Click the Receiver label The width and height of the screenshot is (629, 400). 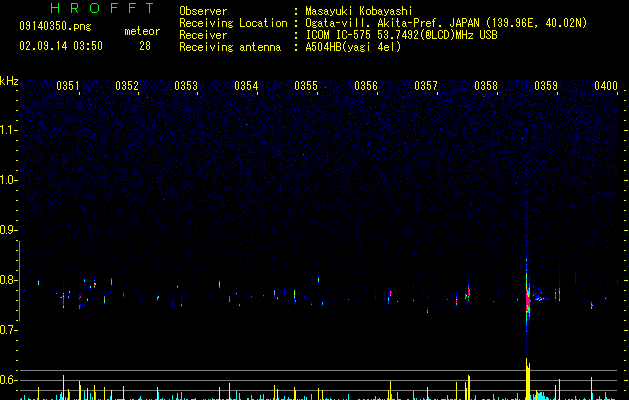[x=203, y=35]
